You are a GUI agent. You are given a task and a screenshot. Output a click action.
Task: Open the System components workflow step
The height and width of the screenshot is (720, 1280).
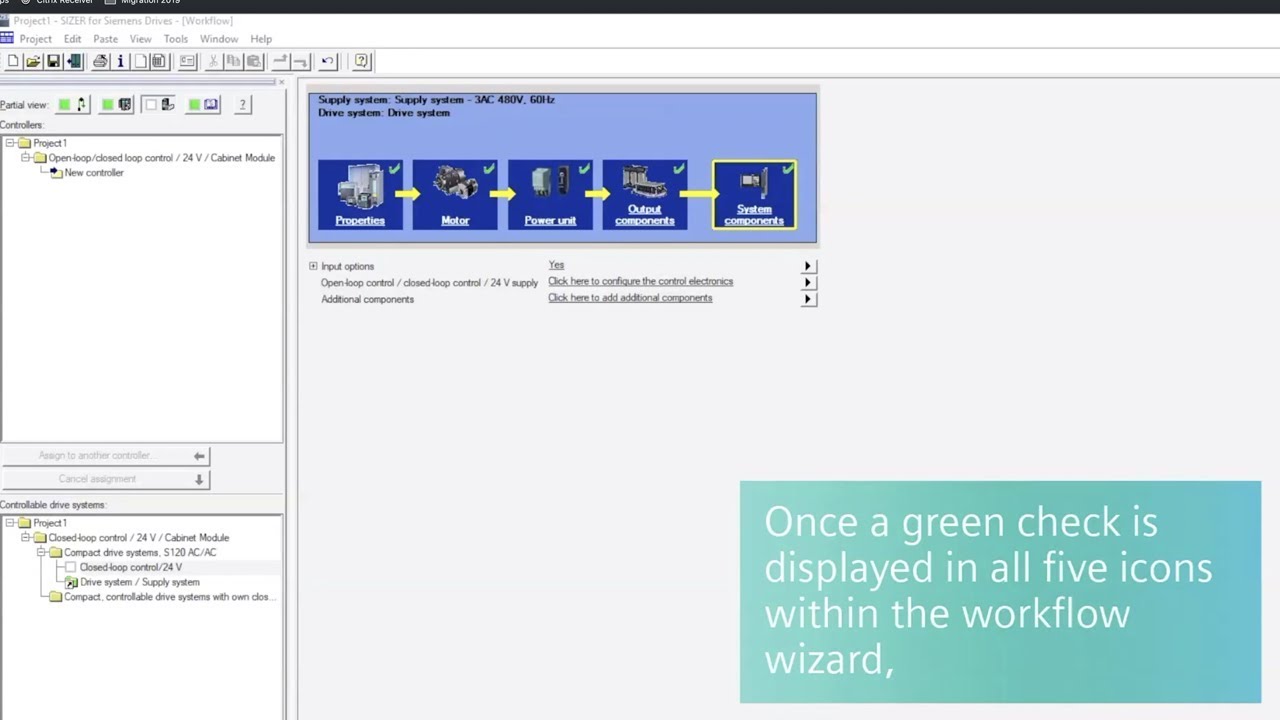(x=754, y=195)
